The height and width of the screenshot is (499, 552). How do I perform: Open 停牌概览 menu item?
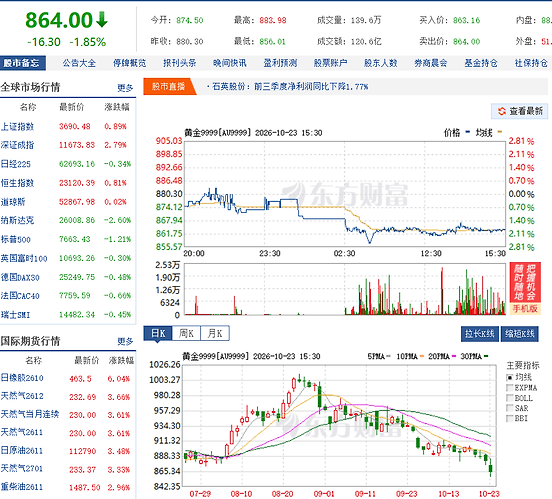tap(130, 63)
